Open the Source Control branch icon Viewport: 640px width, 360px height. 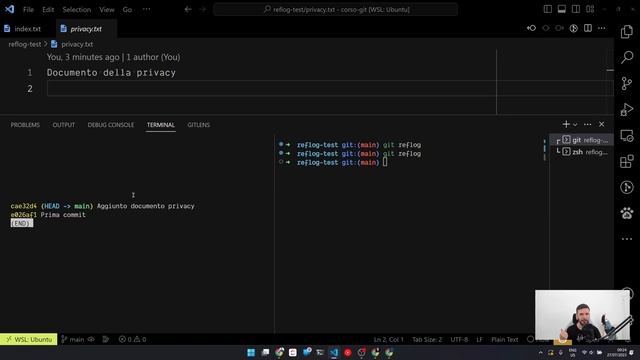click(x=627, y=83)
